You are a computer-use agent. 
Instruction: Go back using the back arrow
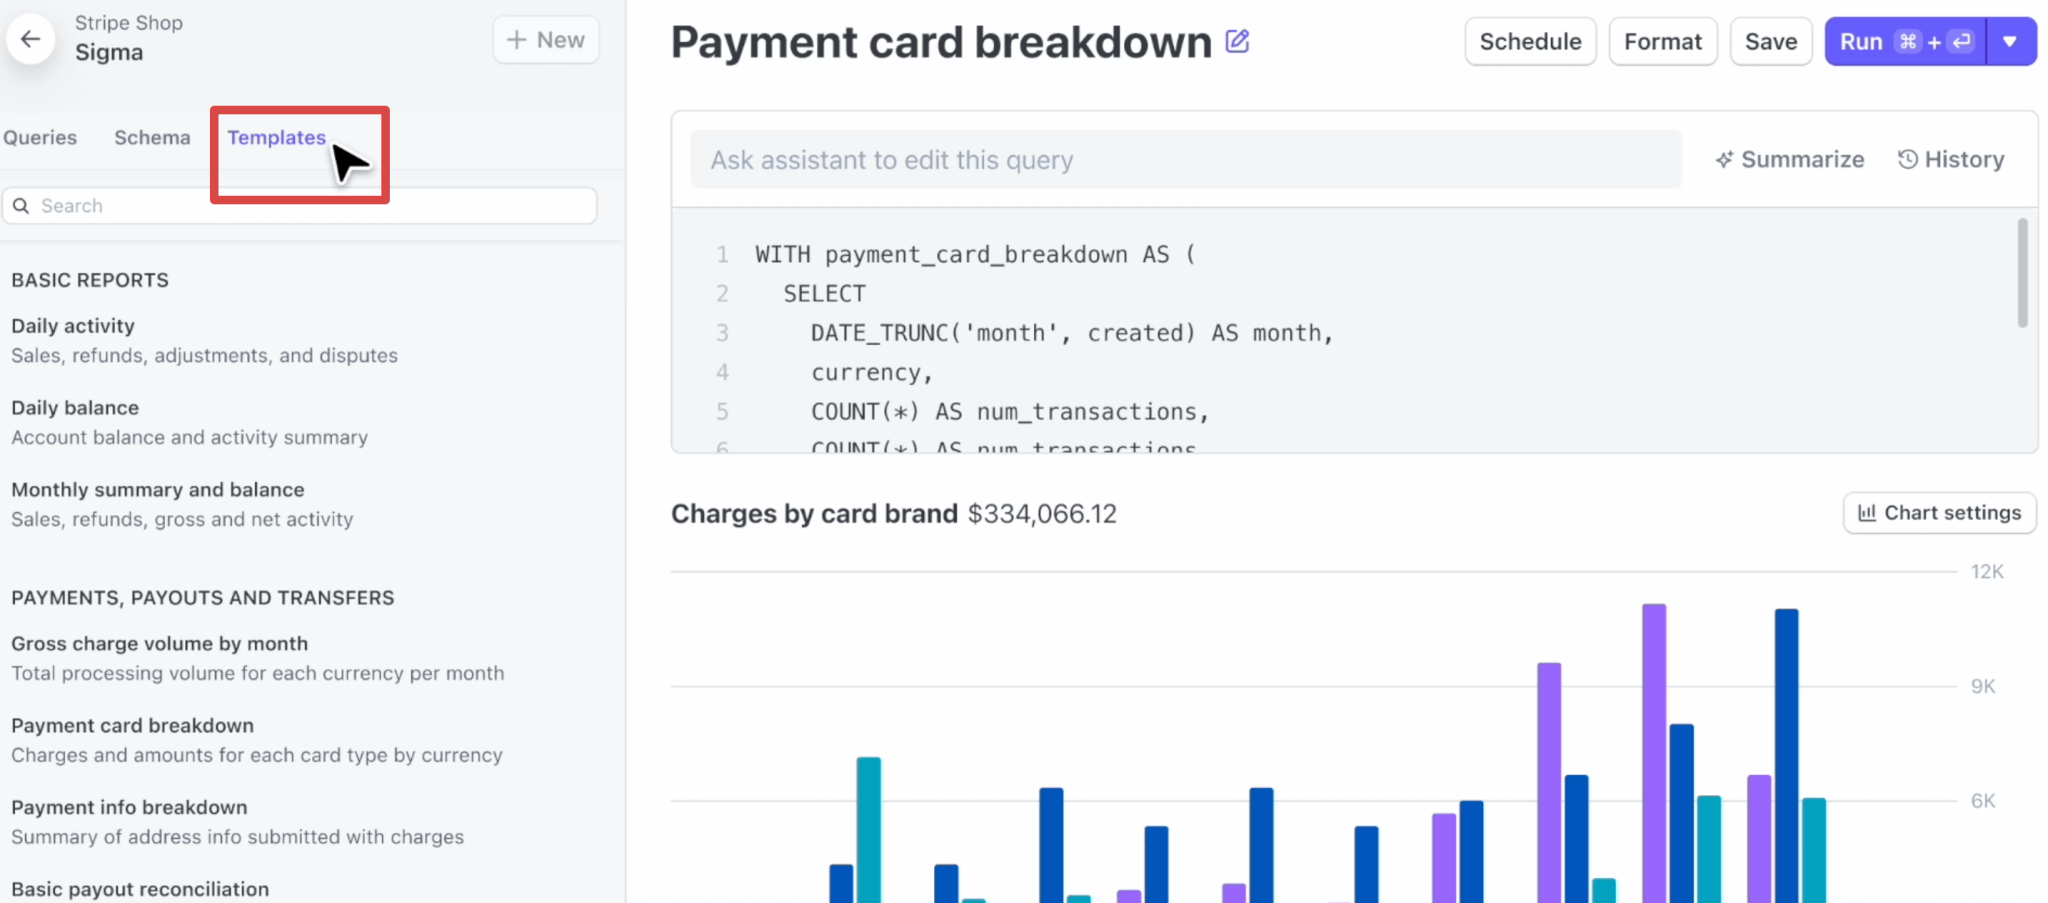point(29,38)
